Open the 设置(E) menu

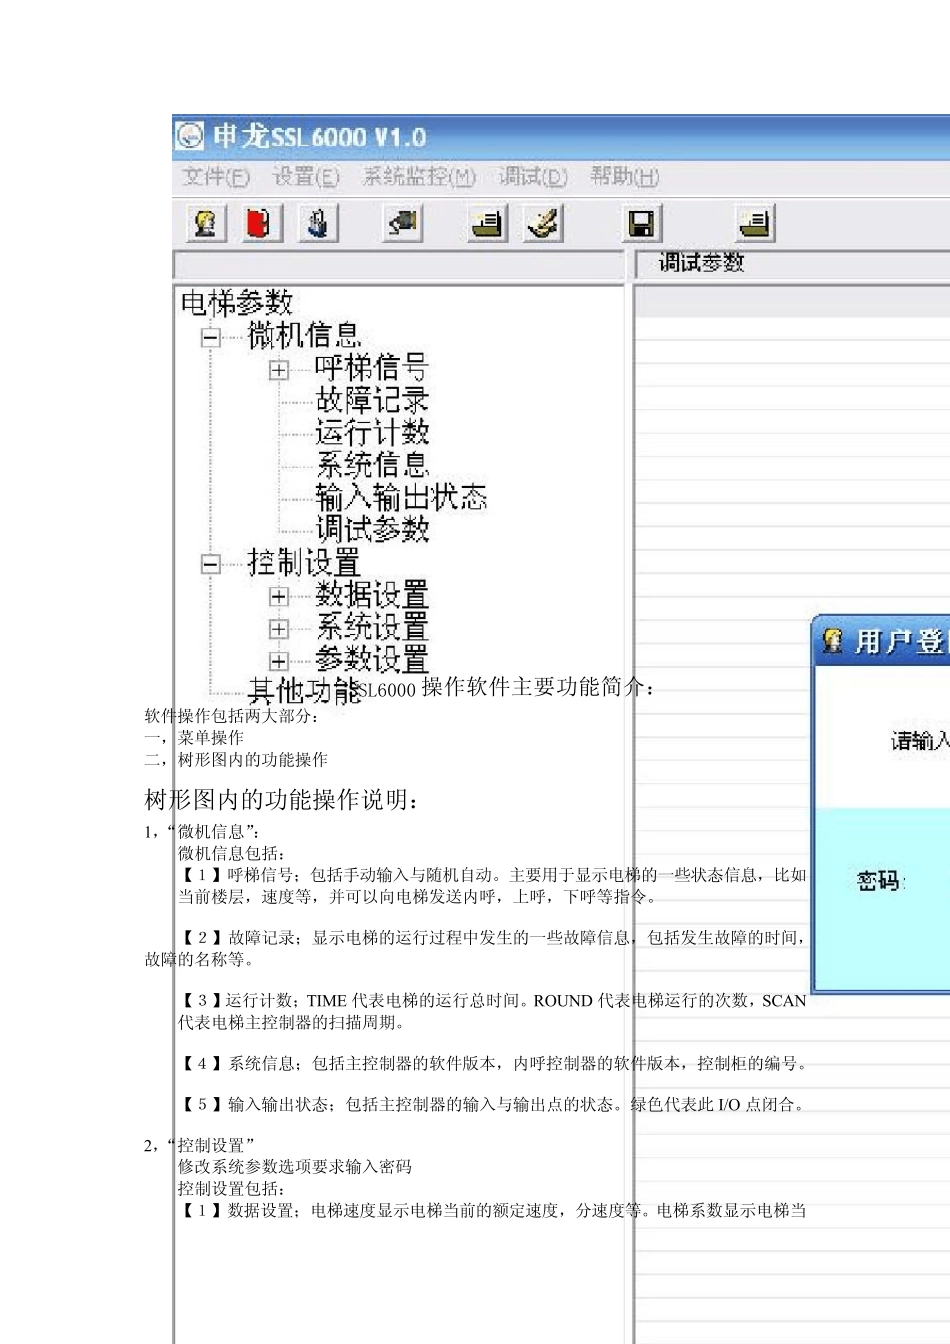tap(306, 177)
